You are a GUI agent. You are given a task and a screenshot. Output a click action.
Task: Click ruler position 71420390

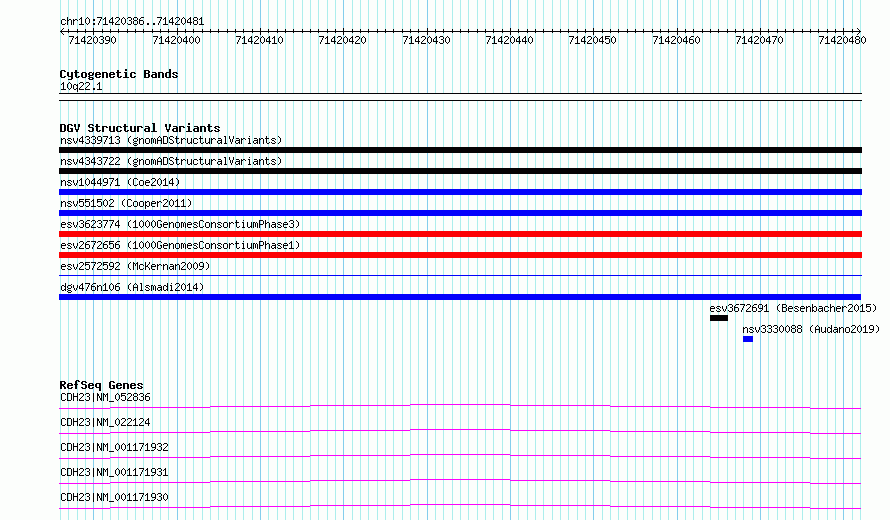(x=93, y=40)
